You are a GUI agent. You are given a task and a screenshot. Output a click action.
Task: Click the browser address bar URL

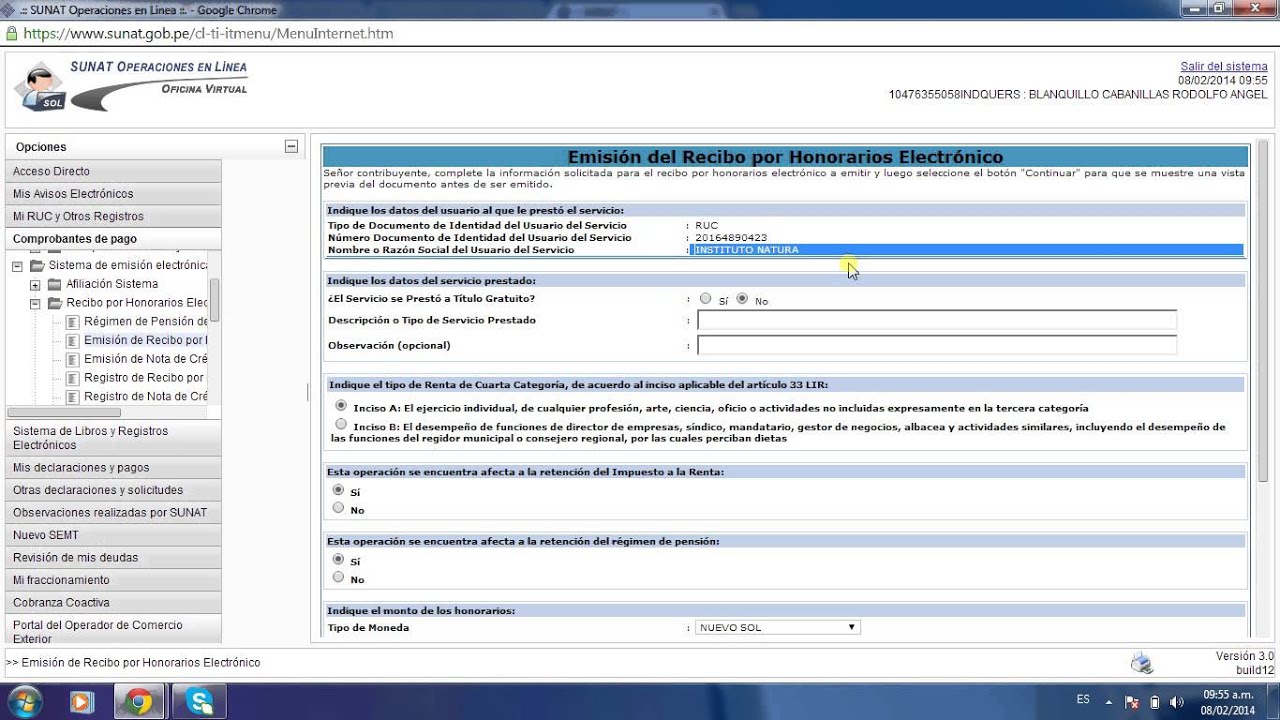[x=208, y=33]
